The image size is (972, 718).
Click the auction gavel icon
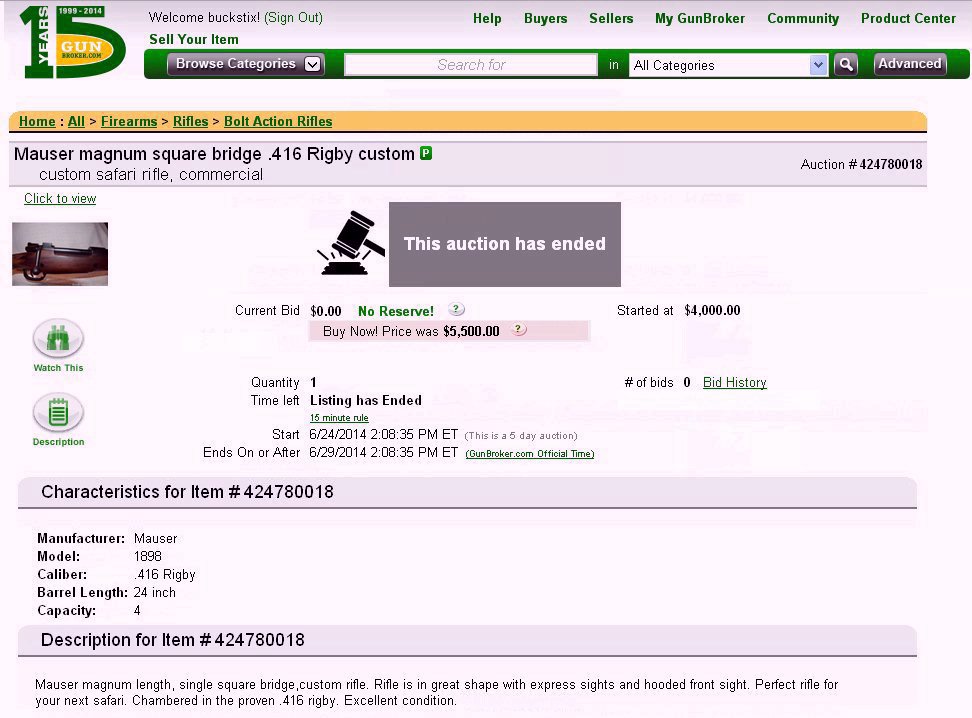(x=351, y=244)
